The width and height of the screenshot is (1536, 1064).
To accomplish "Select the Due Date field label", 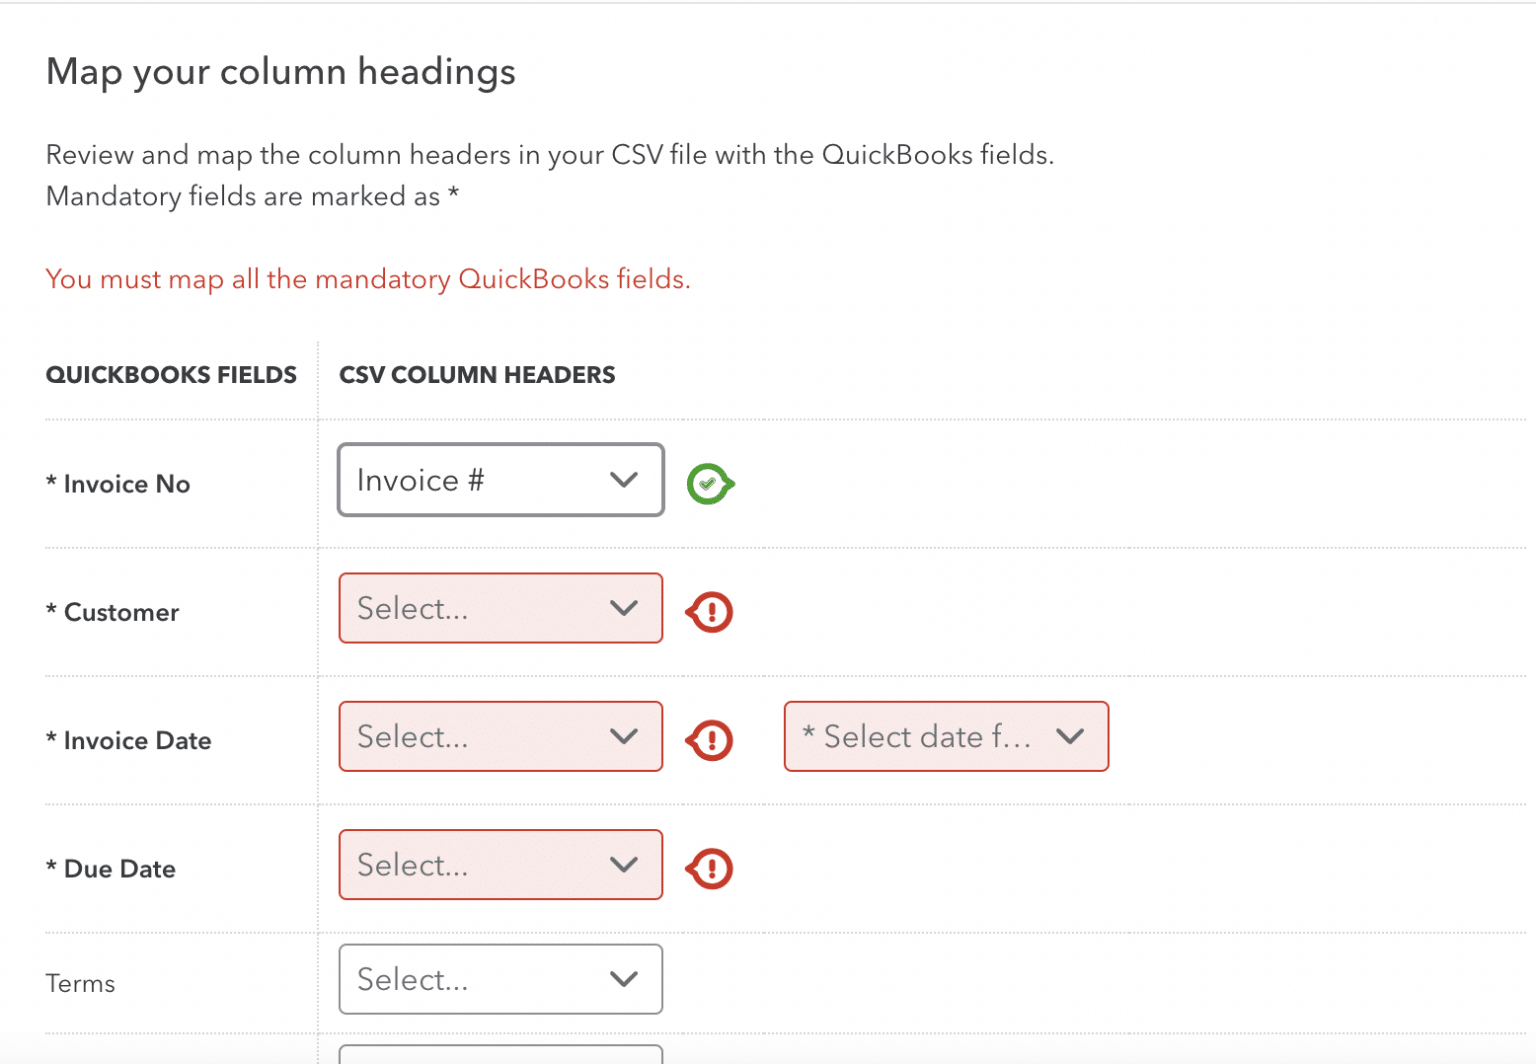I will (x=110, y=868).
